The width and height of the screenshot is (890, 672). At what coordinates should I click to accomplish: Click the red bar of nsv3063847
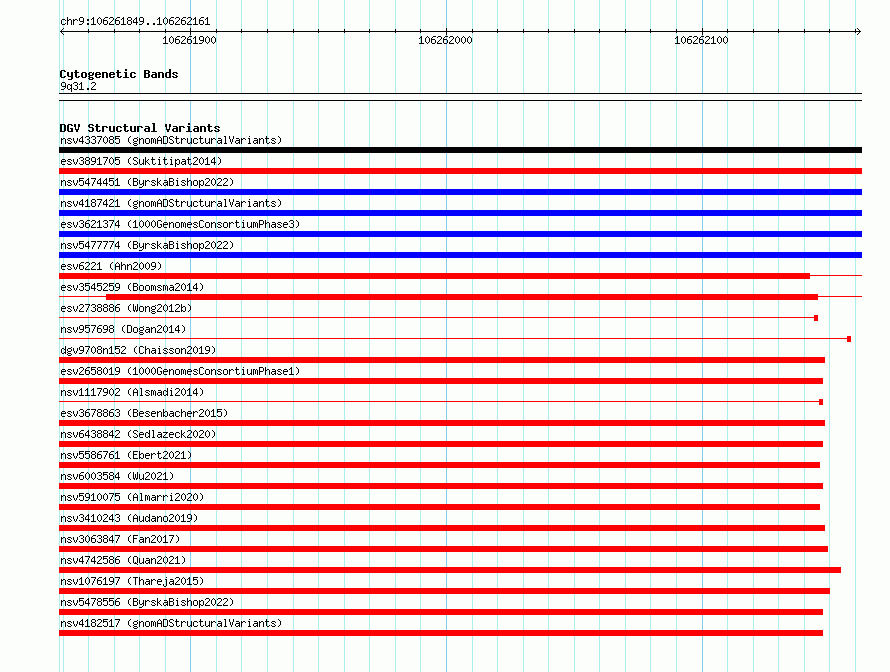[x=443, y=549]
